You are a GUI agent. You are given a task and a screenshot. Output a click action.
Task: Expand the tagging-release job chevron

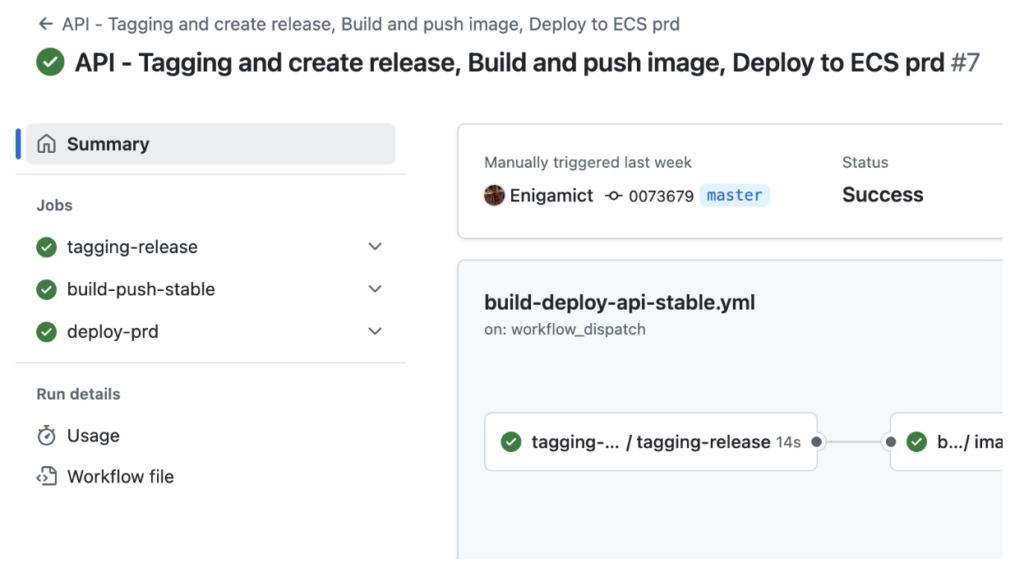pyautogui.click(x=375, y=247)
